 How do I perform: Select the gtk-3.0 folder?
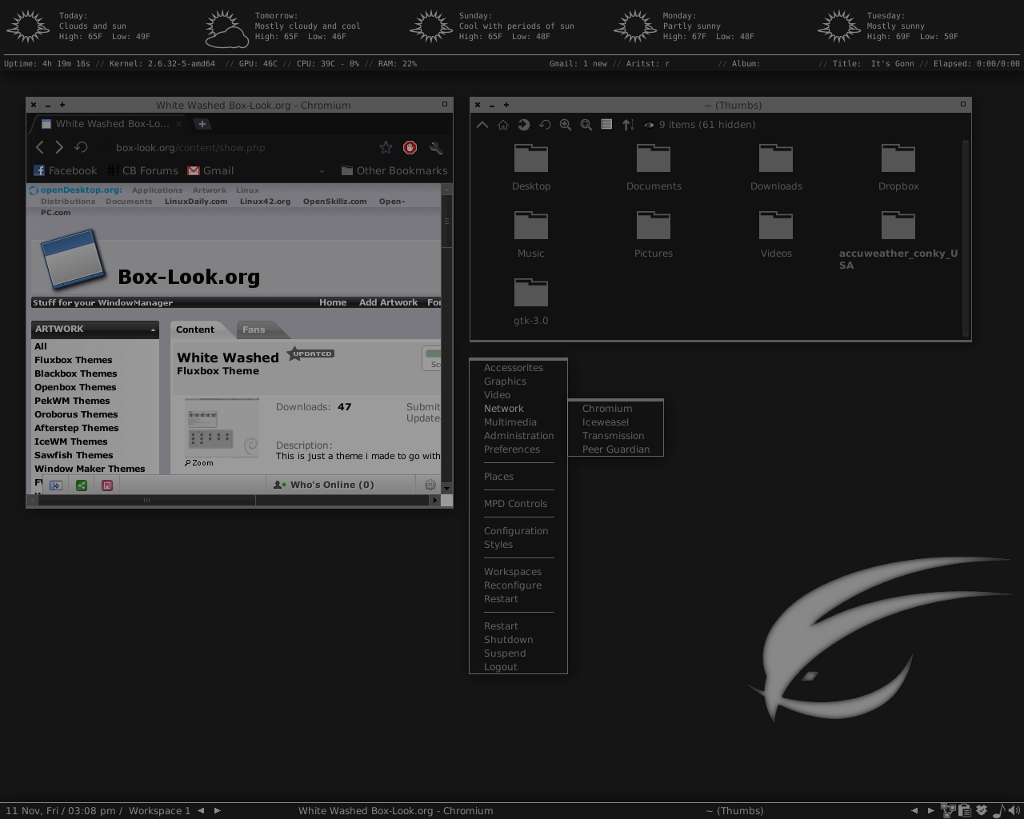click(x=531, y=302)
